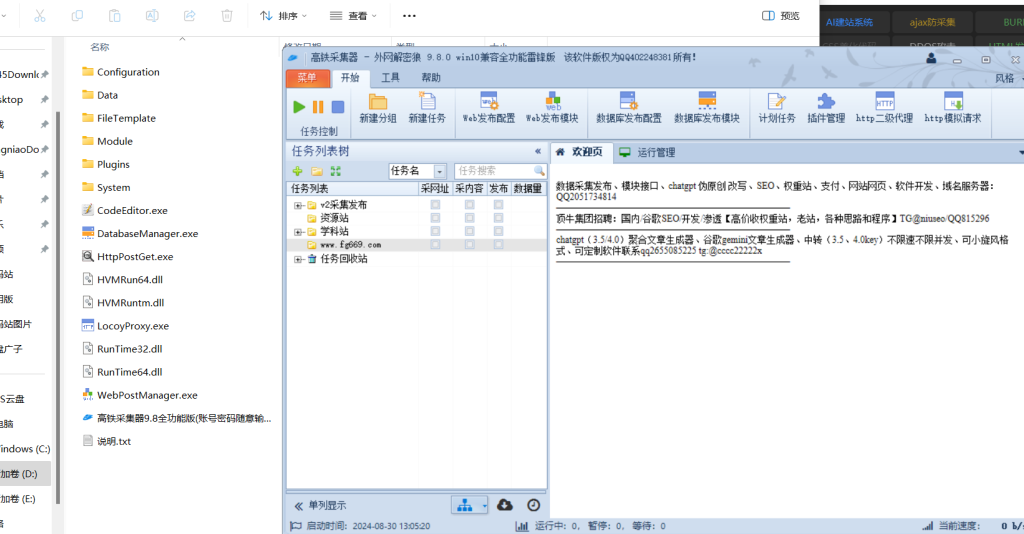Collapse the 任务列表树 panel with double chevron

pos(538,151)
